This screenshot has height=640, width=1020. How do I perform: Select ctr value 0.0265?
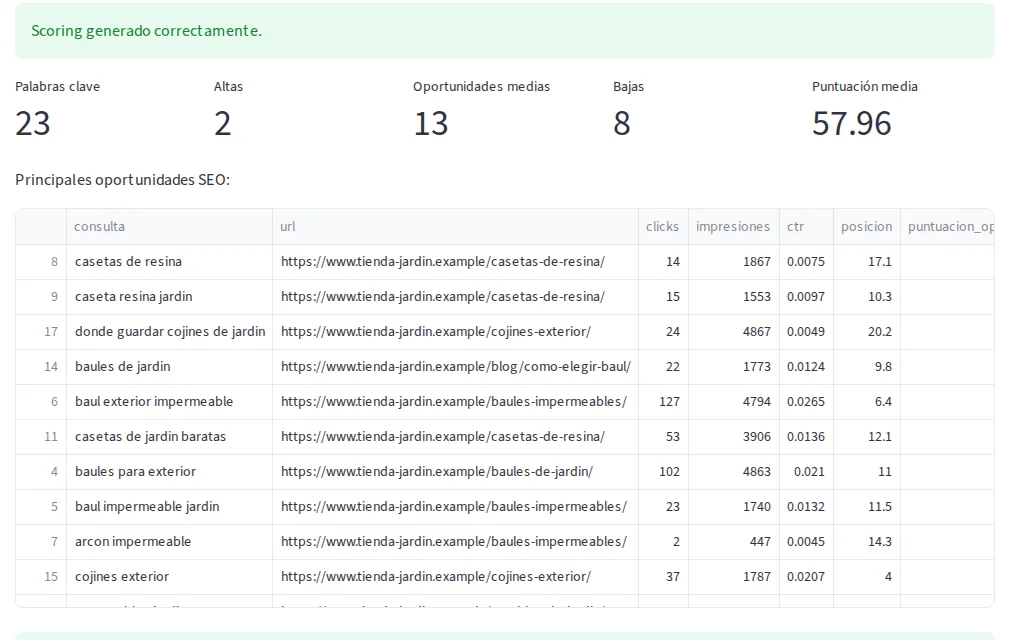pos(806,402)
